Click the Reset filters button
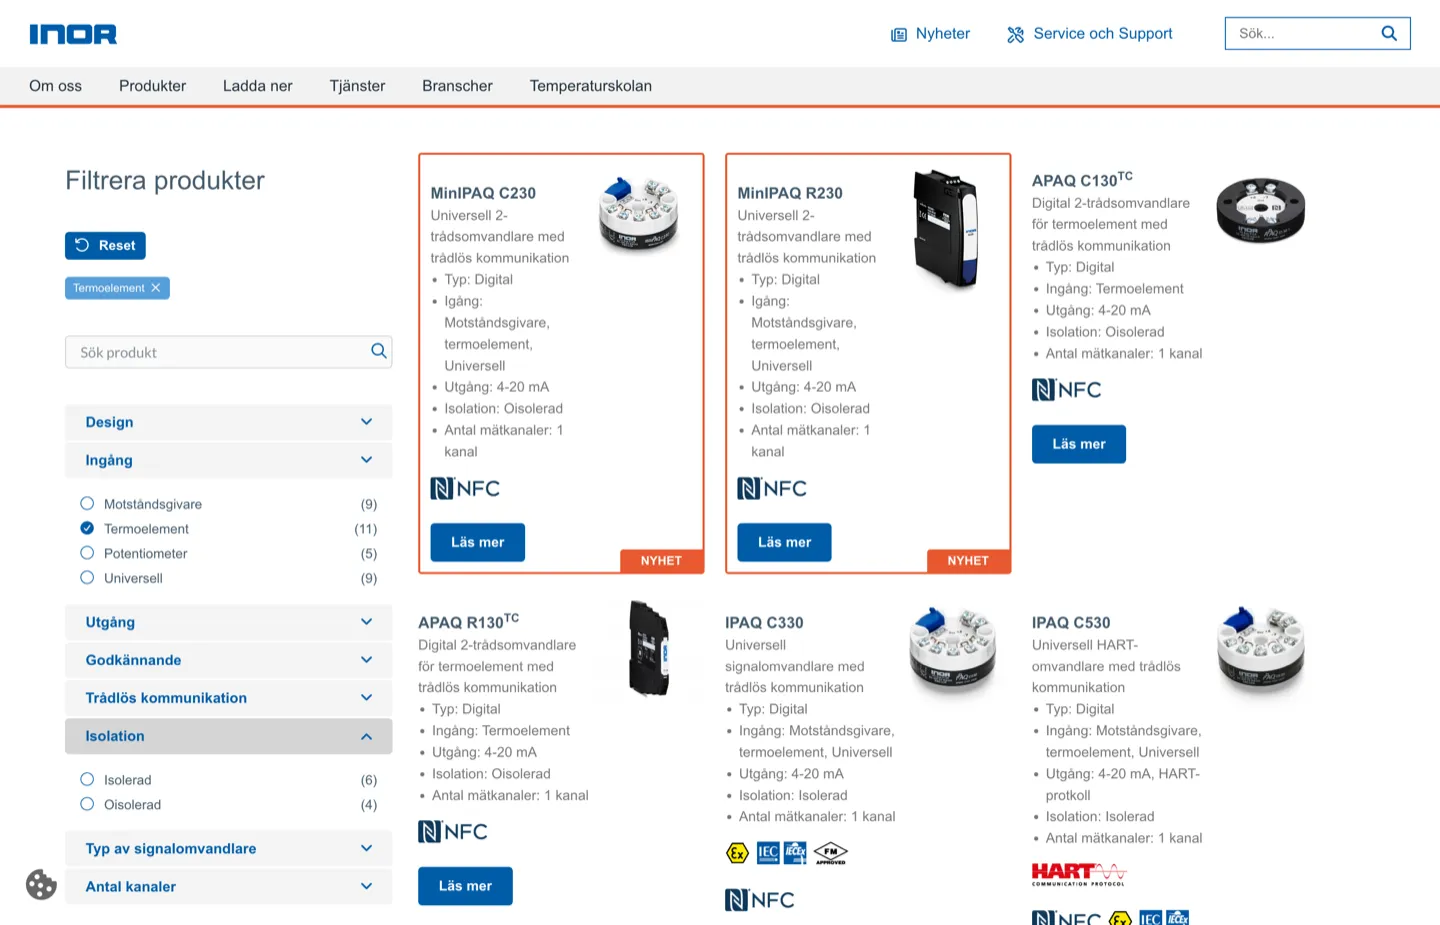This screenshot has width=1440, height=925. [x=105, y=245]
